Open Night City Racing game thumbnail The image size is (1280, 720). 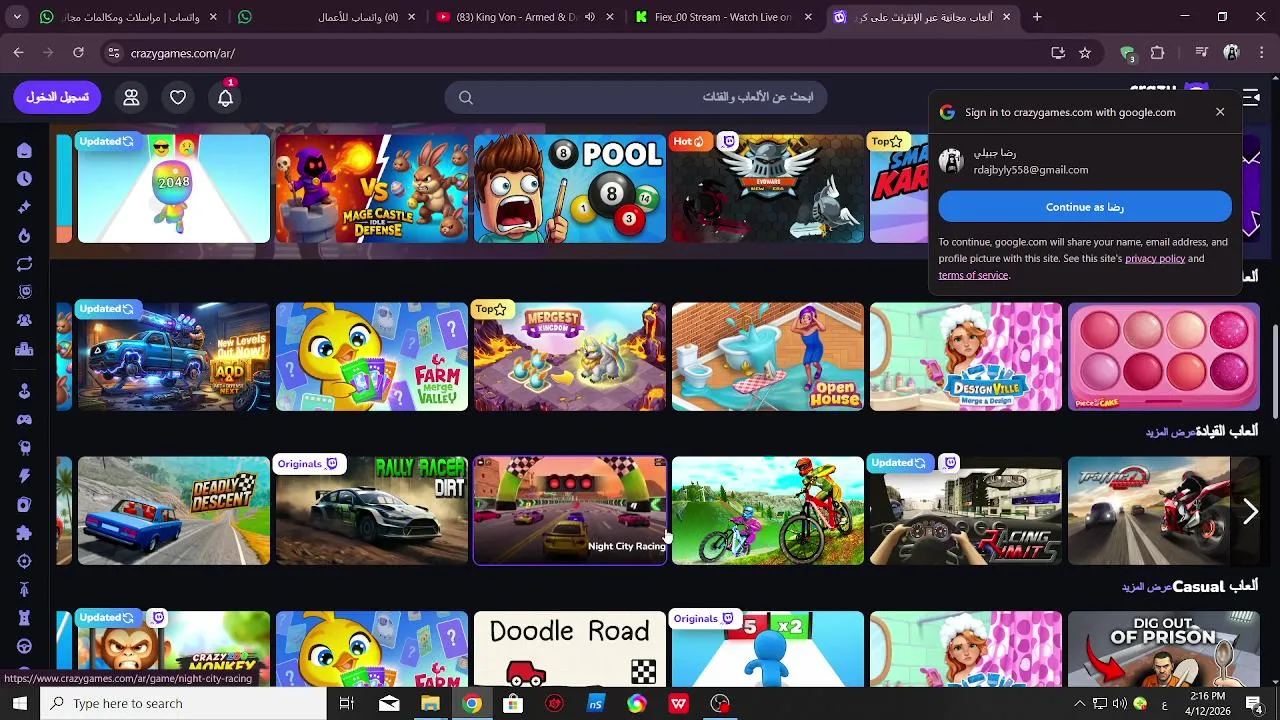(x=570, y=511)
